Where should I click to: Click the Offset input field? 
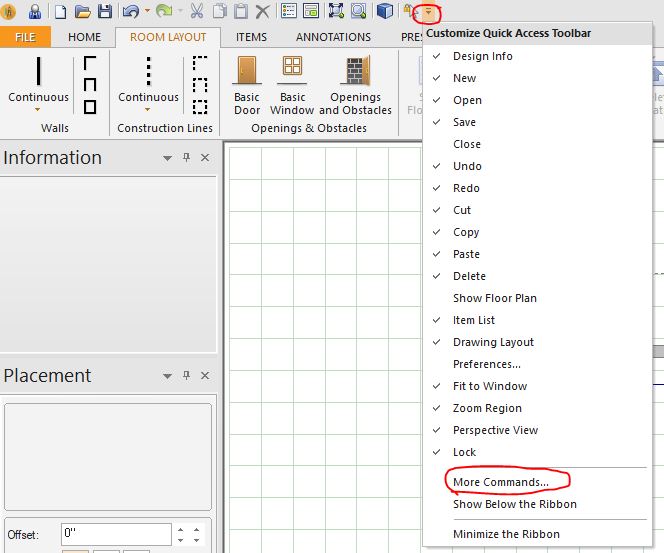[x=116, y=534]
